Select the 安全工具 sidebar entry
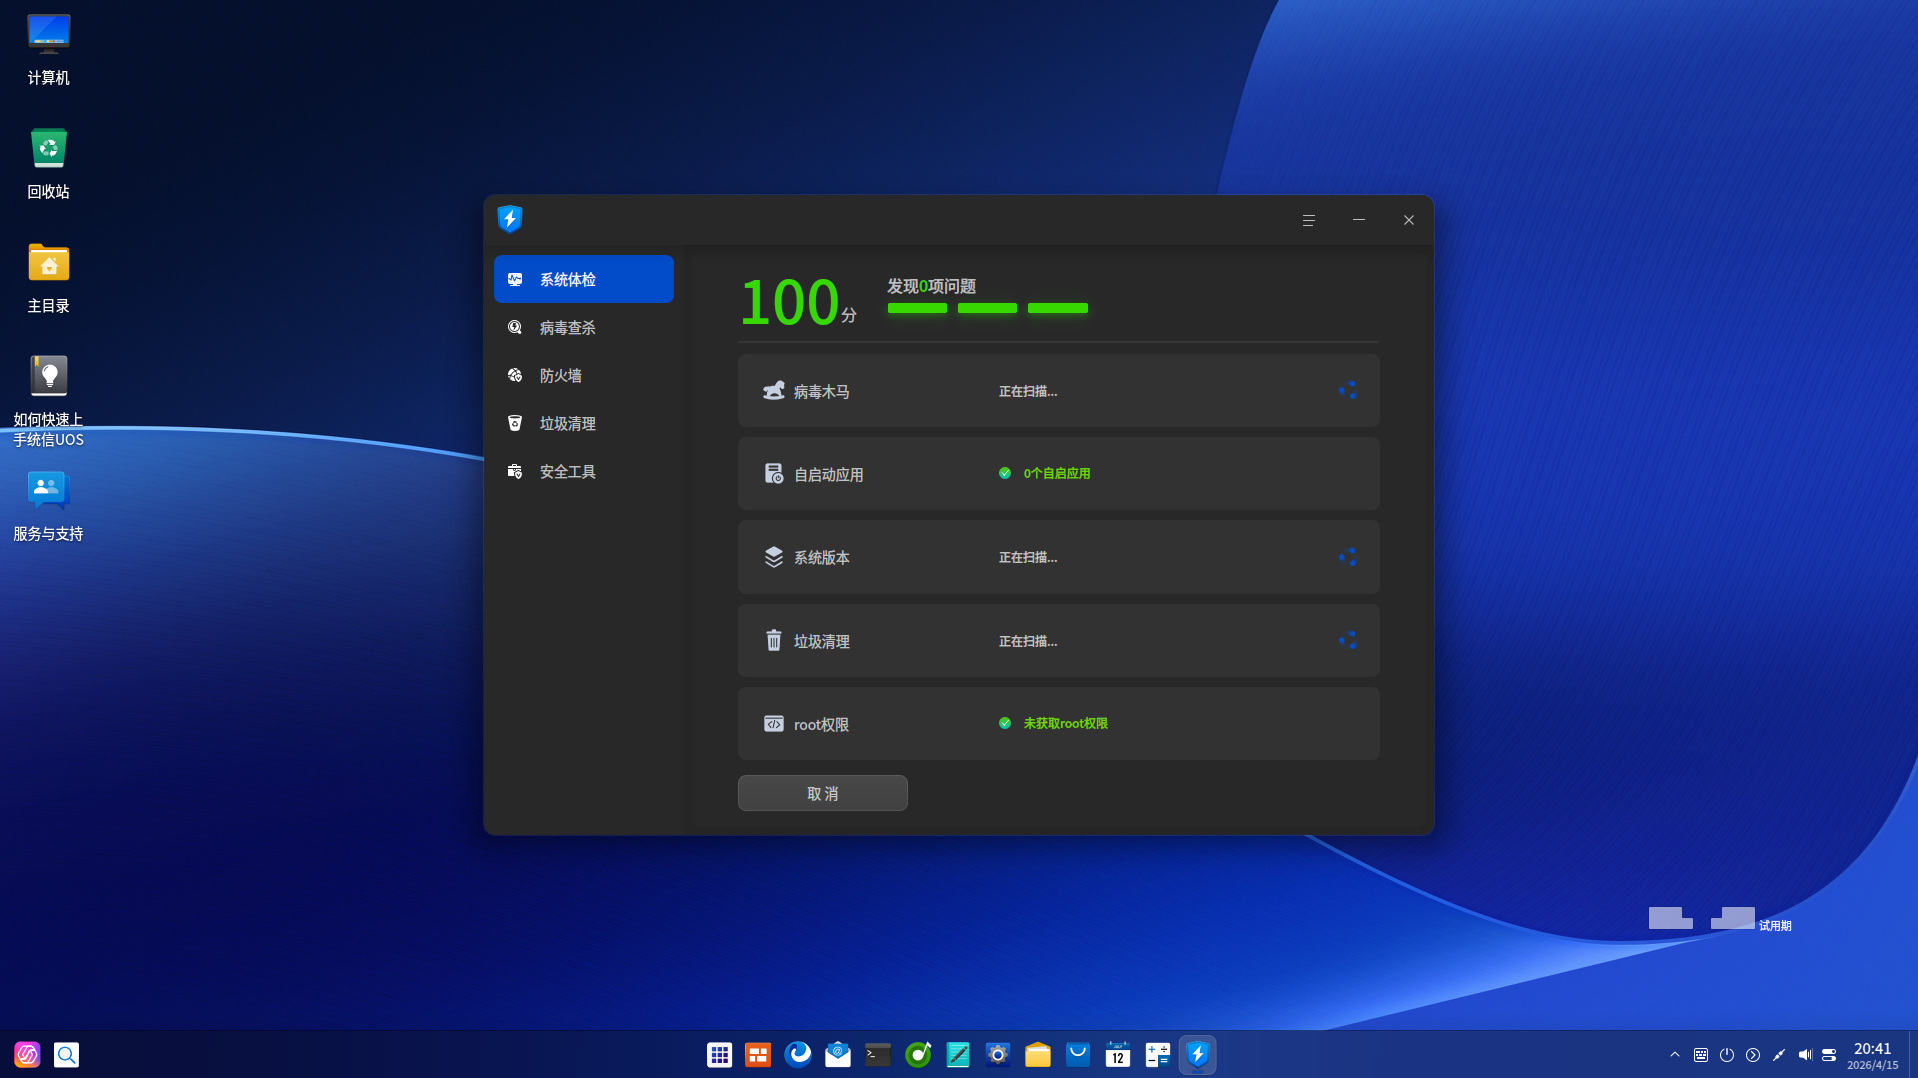Viewport: 1918px width, 1078px height. (567, 472)
